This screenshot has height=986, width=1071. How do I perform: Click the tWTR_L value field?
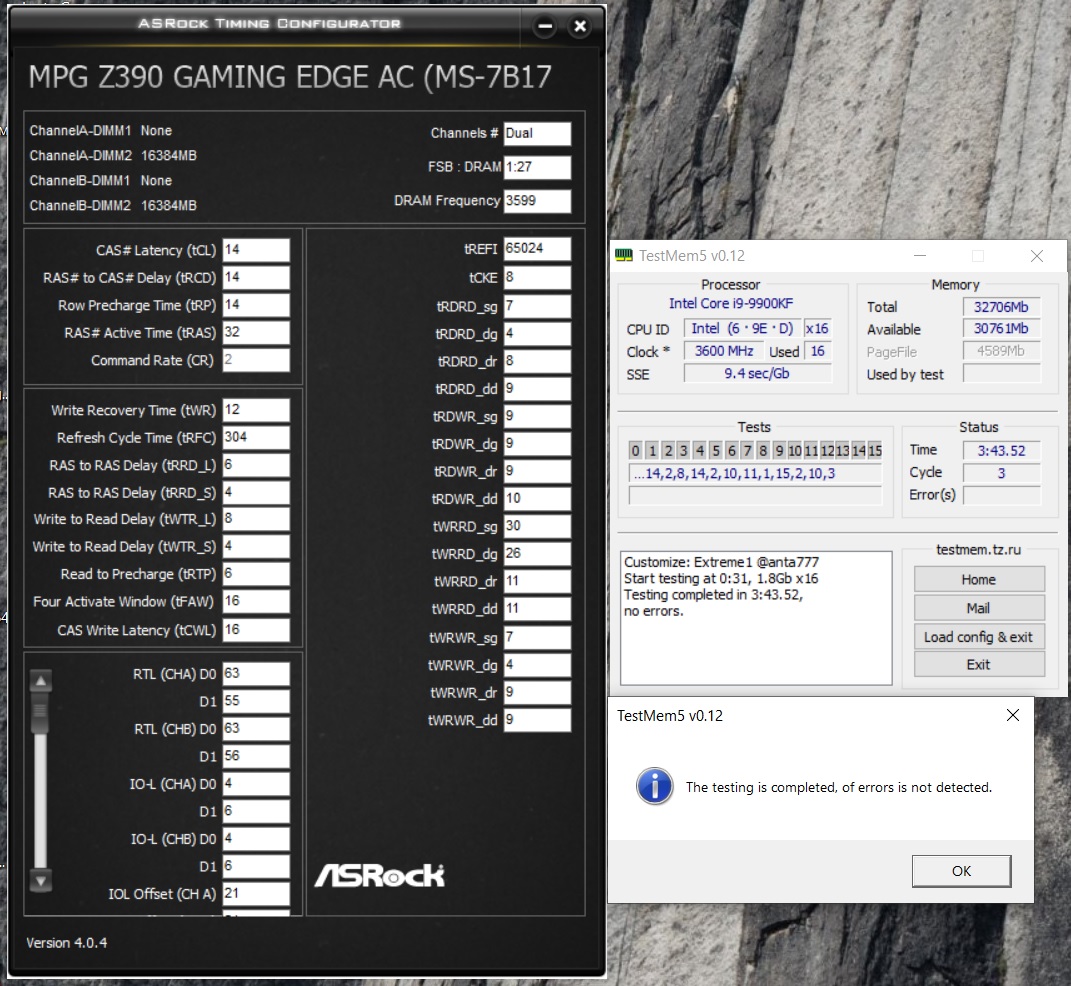pos(256,519)
